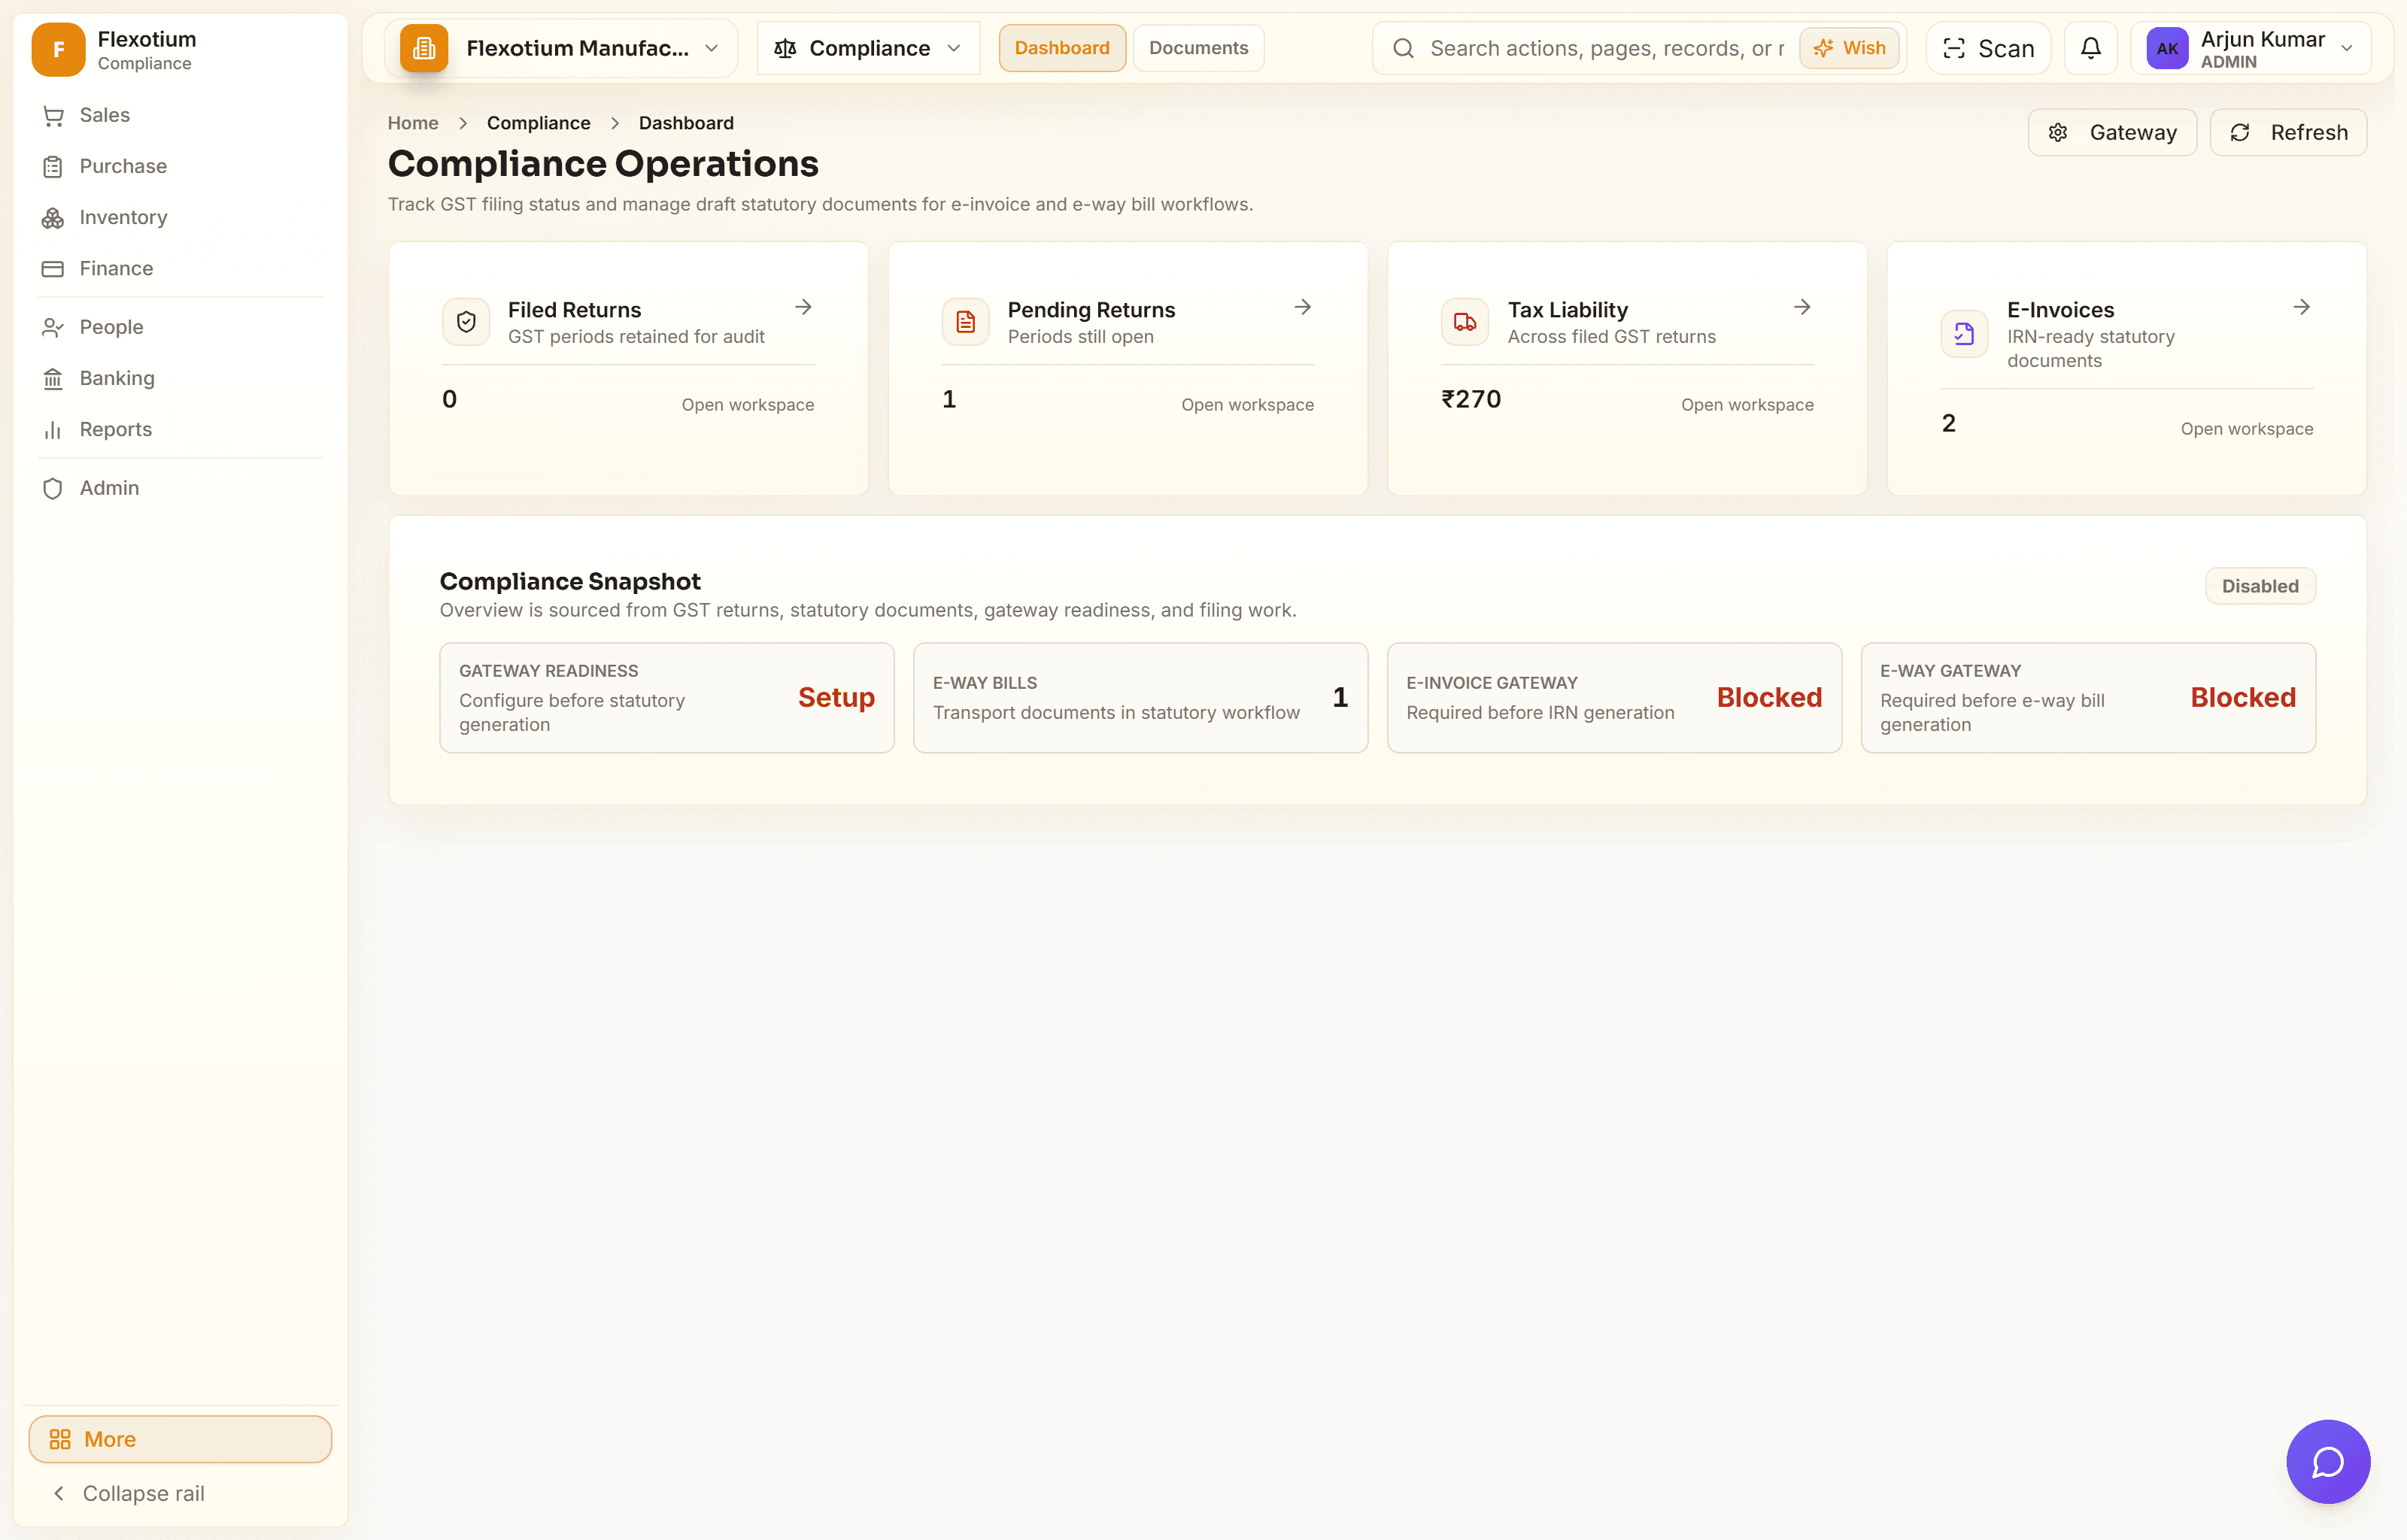This screenshot has height=1540, width=2407.
Task: Click the Pending Returns document icon
Action: click(965, 322)
